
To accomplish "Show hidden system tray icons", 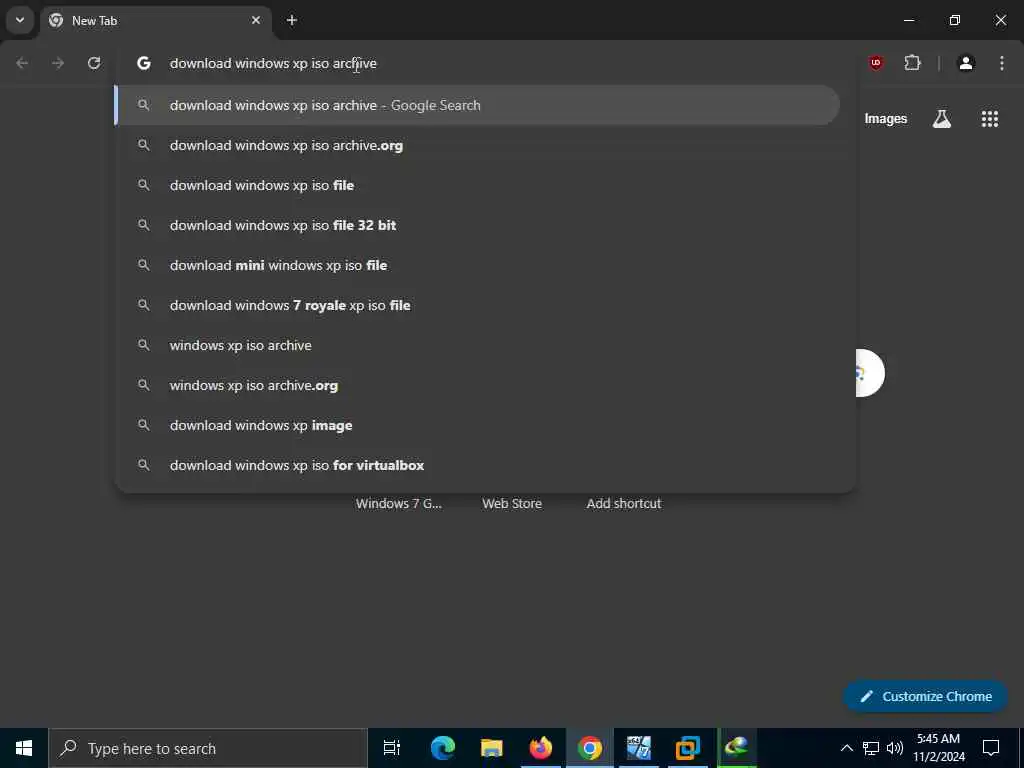I will 846,748.
